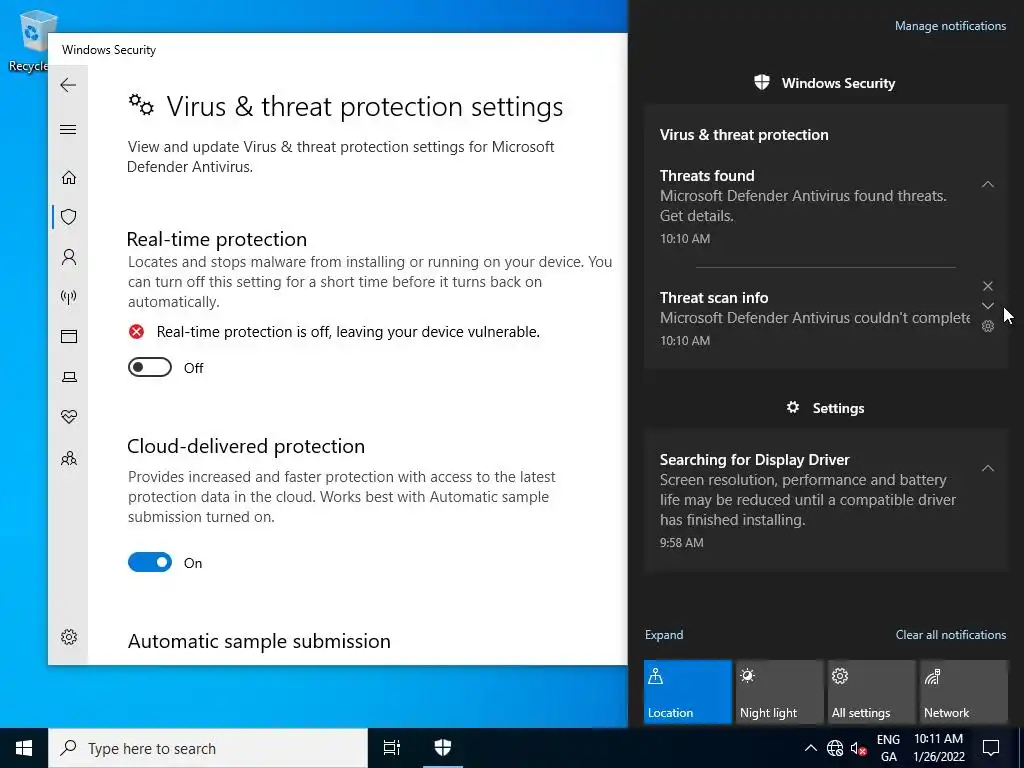Click Windows Security shield in taskbar
Screen dimensions: 1024x768
tap(443, 748)
